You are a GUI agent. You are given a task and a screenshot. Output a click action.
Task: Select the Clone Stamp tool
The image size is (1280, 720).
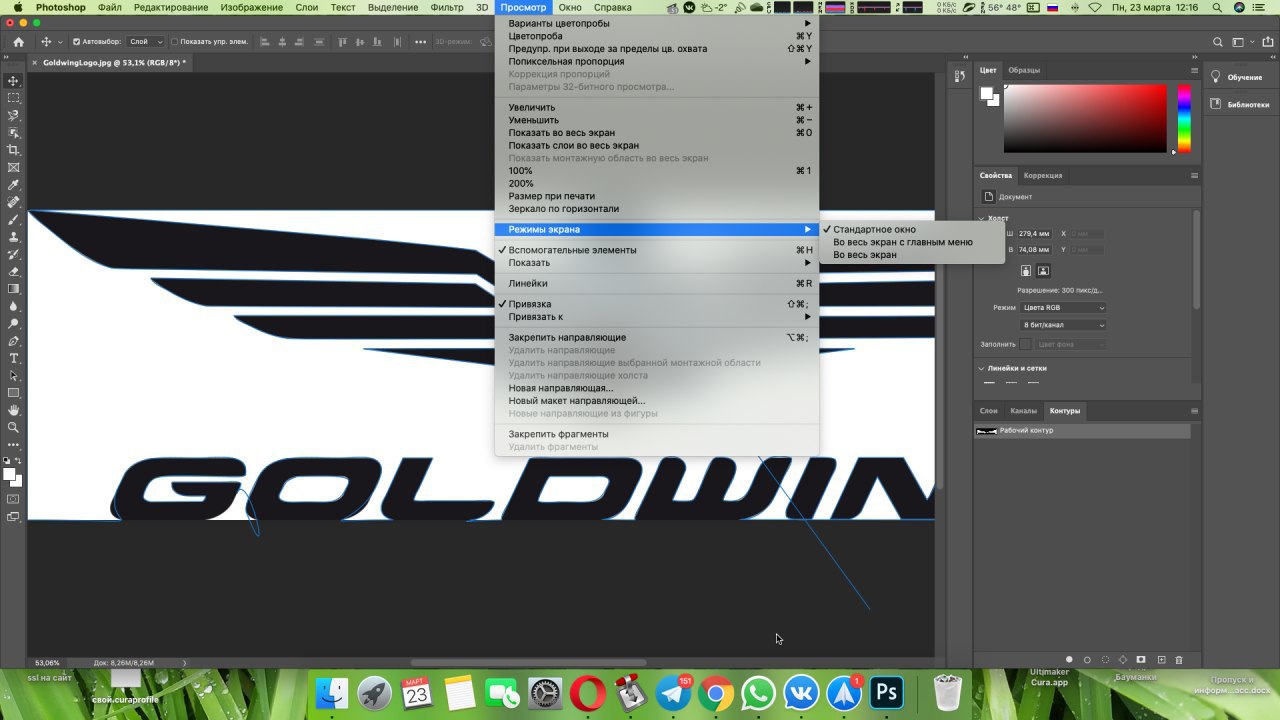pyautogui.click(x=13, y=237)
